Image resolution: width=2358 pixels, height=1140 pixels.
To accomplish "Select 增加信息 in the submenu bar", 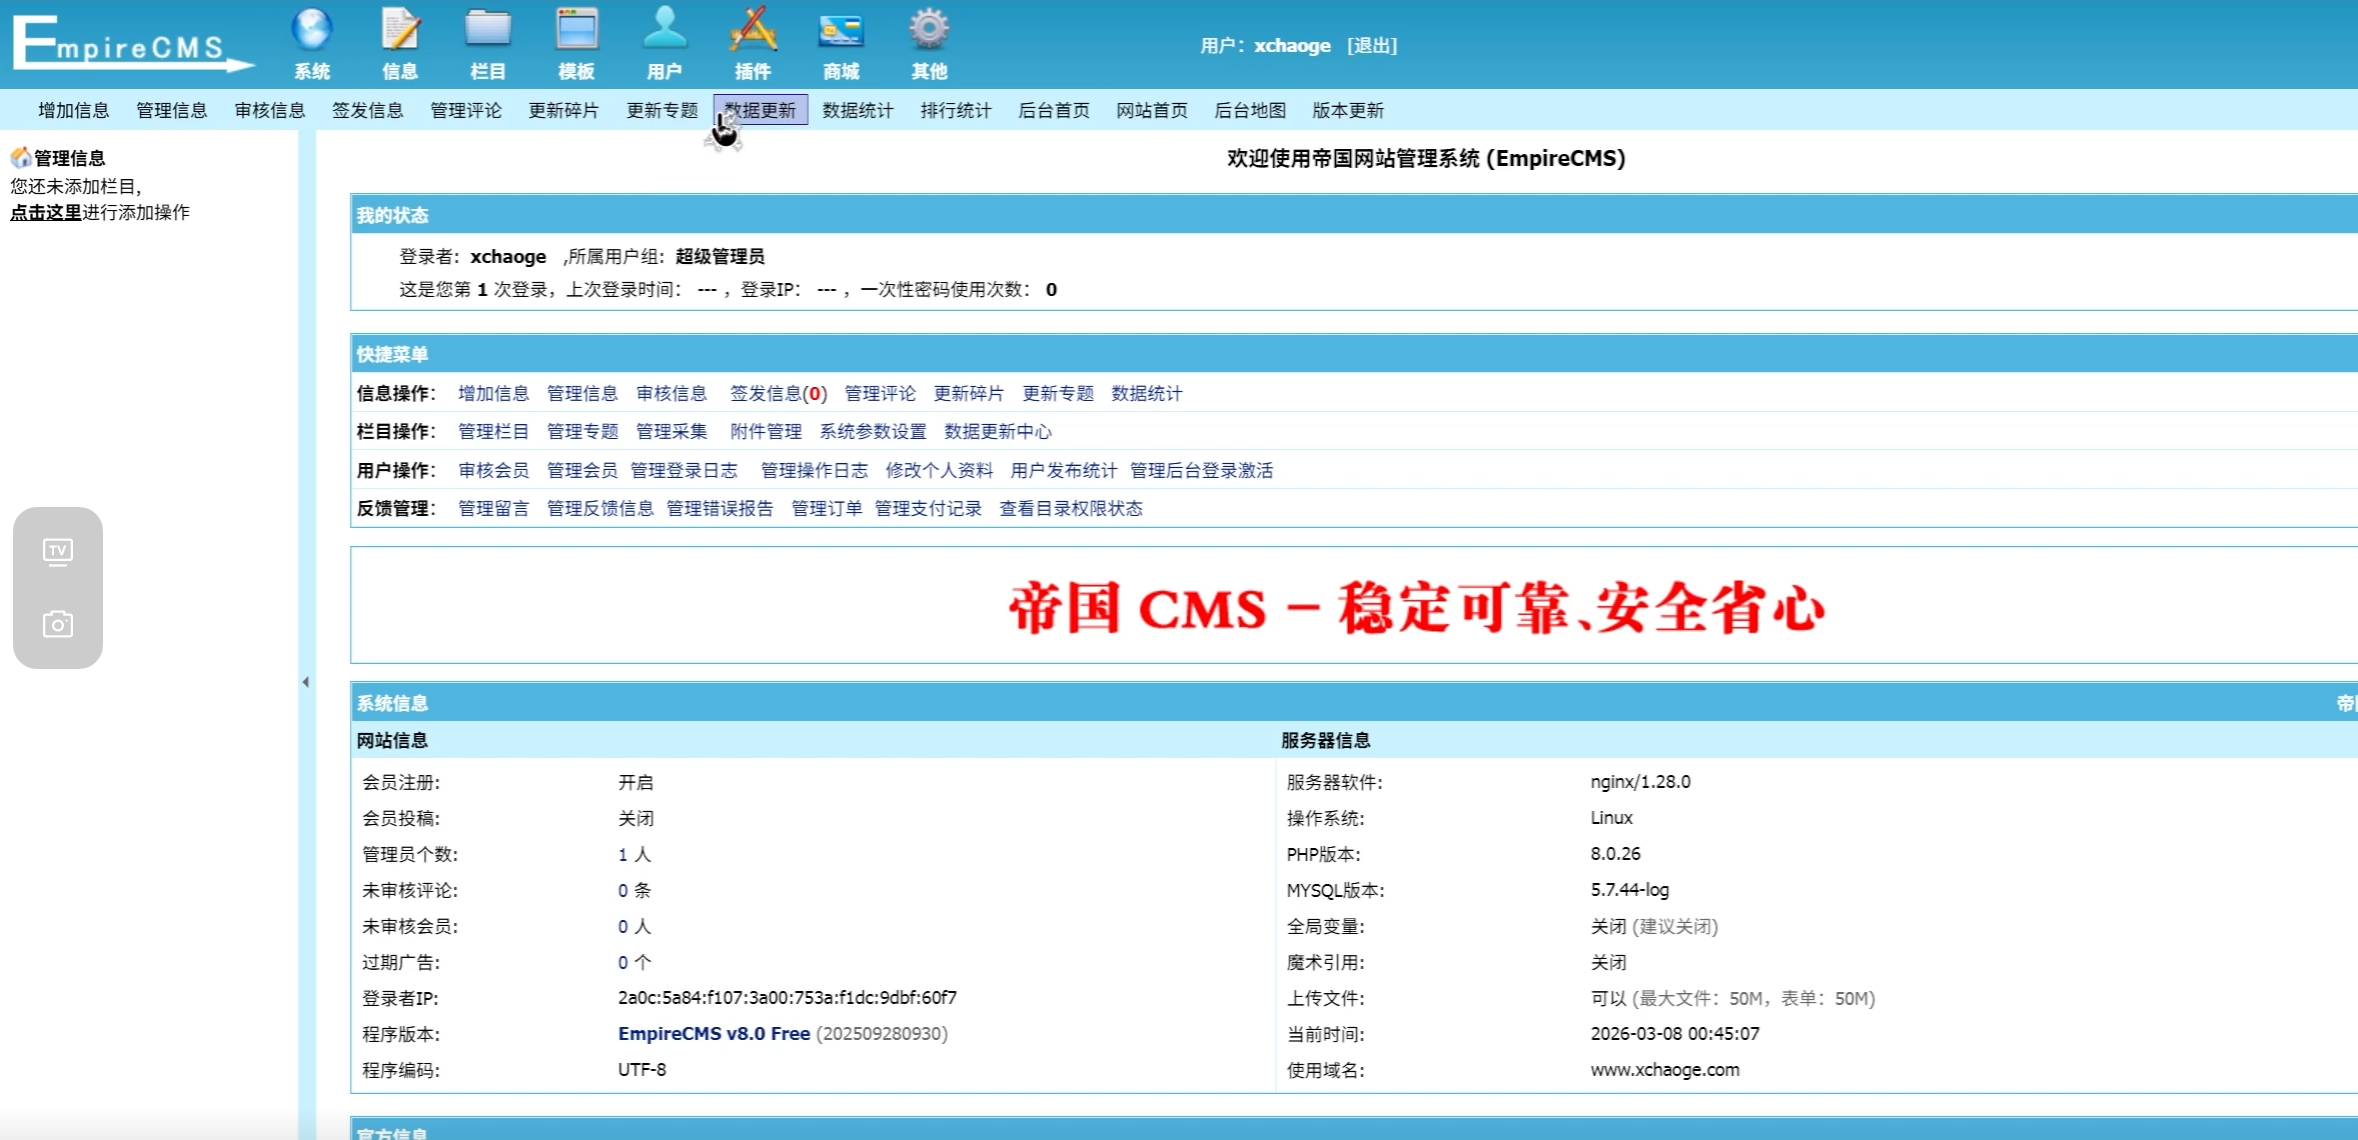I will (73, 110).
